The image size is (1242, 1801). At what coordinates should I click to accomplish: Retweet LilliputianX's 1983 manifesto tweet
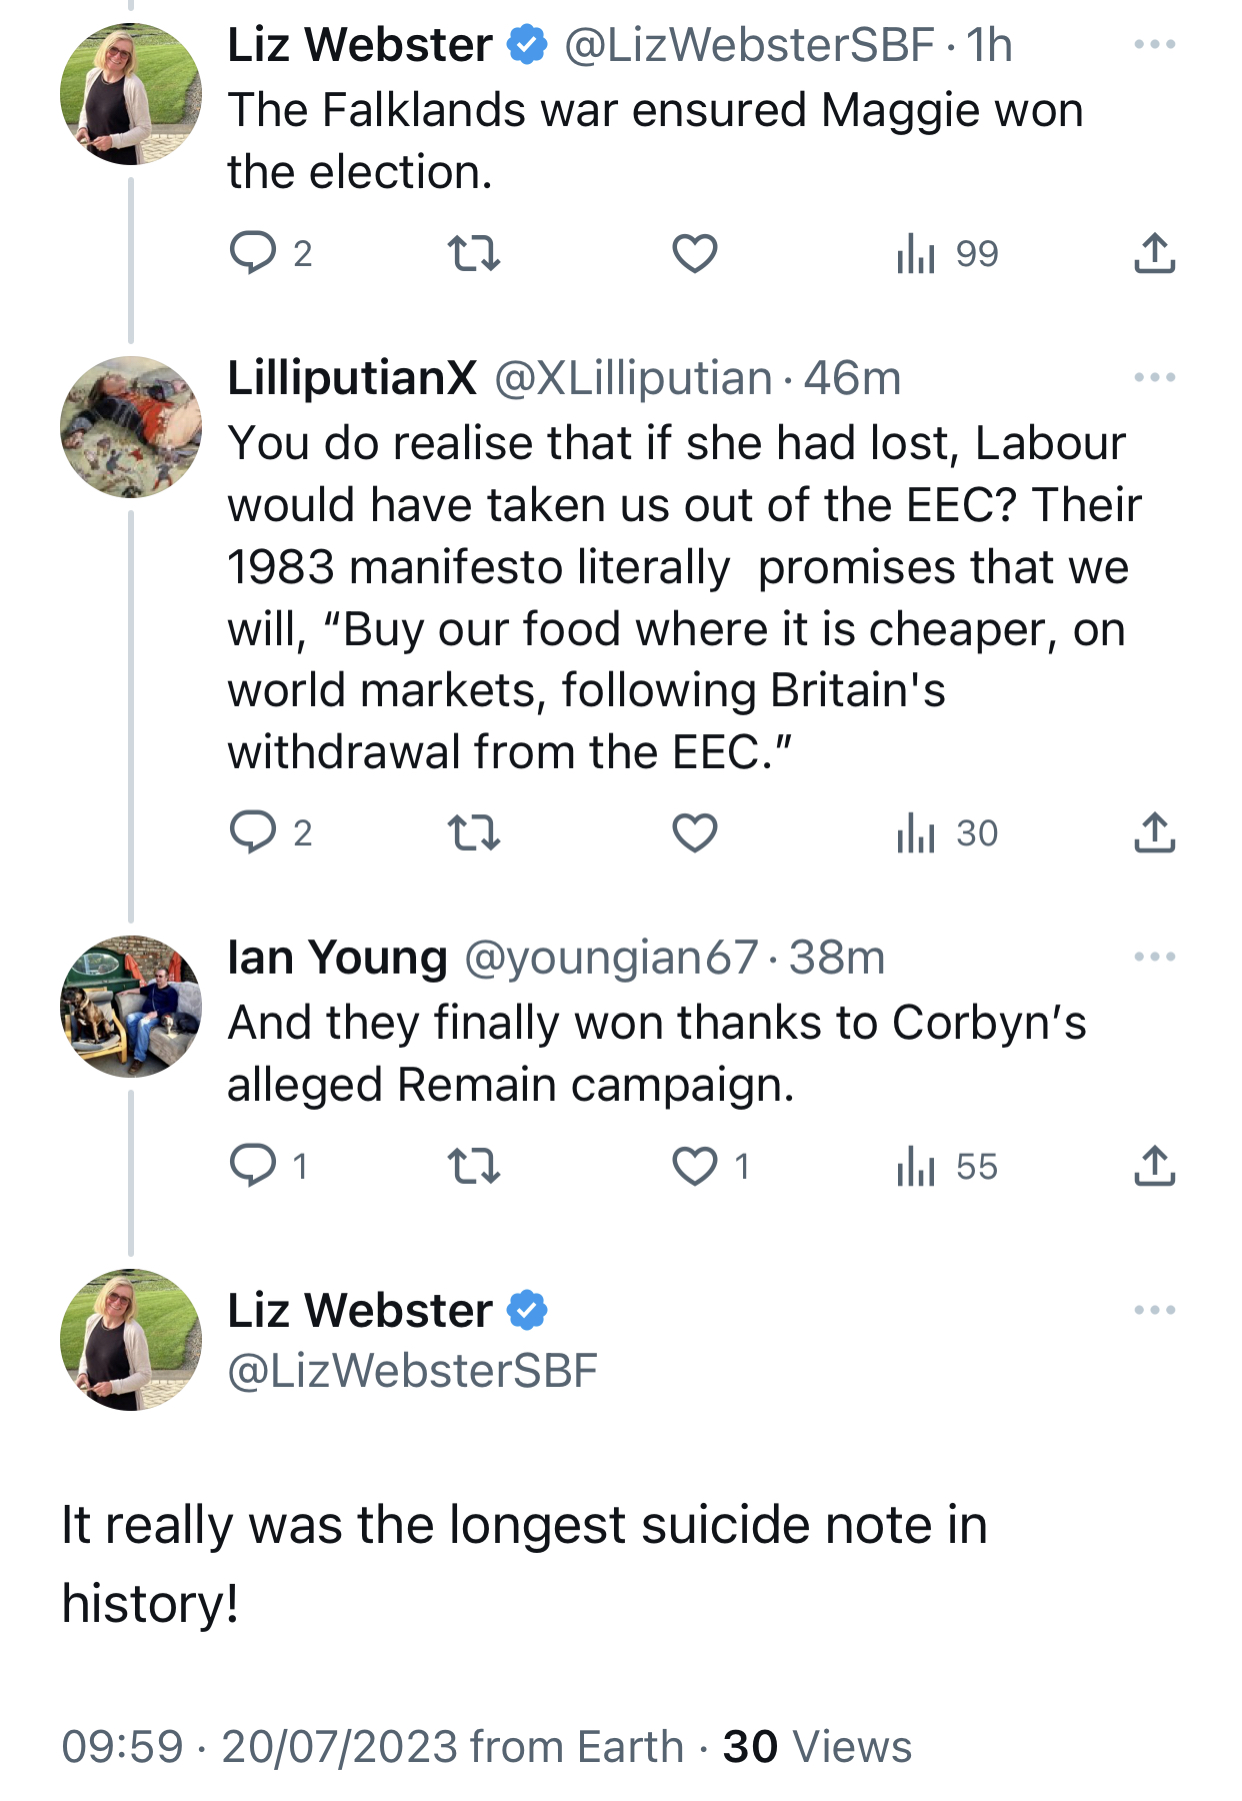[x=473, y=832]
